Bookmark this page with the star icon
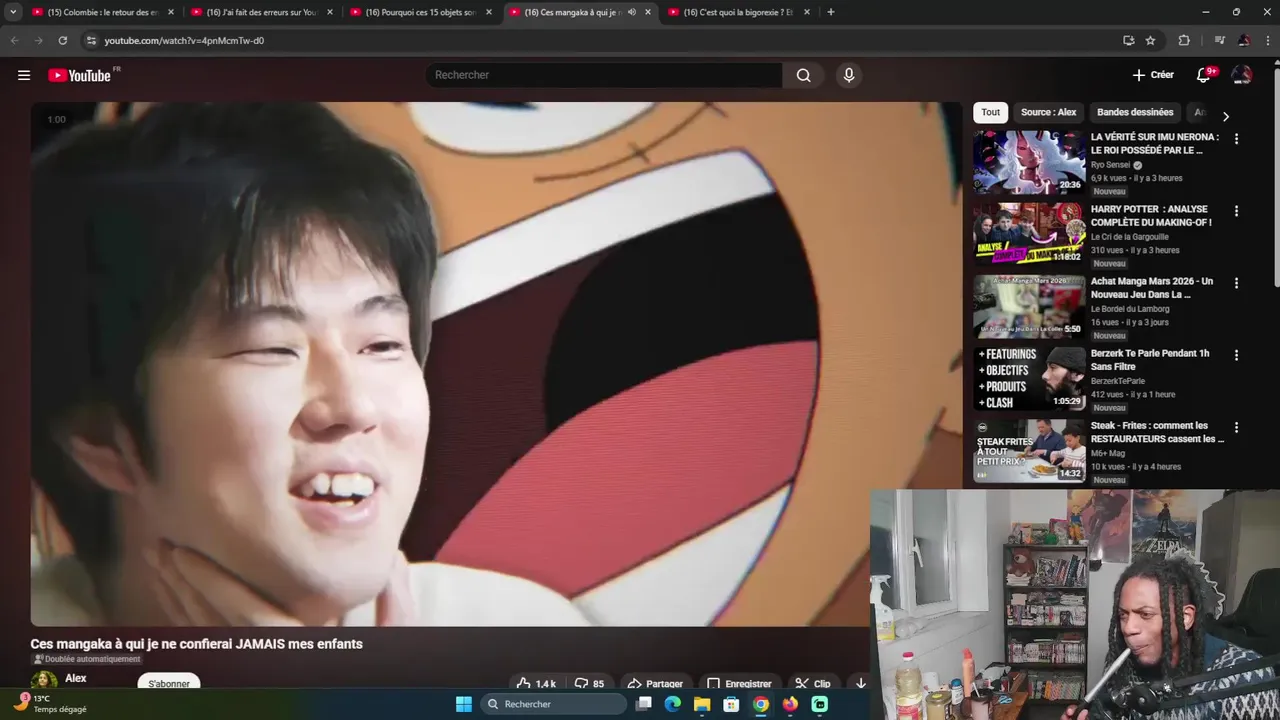Image resolution: width=1280 pixels, height=720 pixels. pyautogui.click(x=1150, y=40)
